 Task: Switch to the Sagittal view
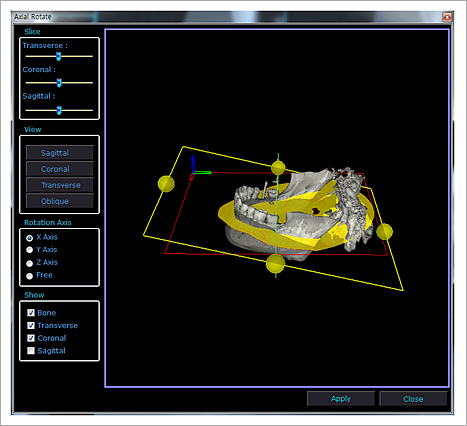(60, 153)
